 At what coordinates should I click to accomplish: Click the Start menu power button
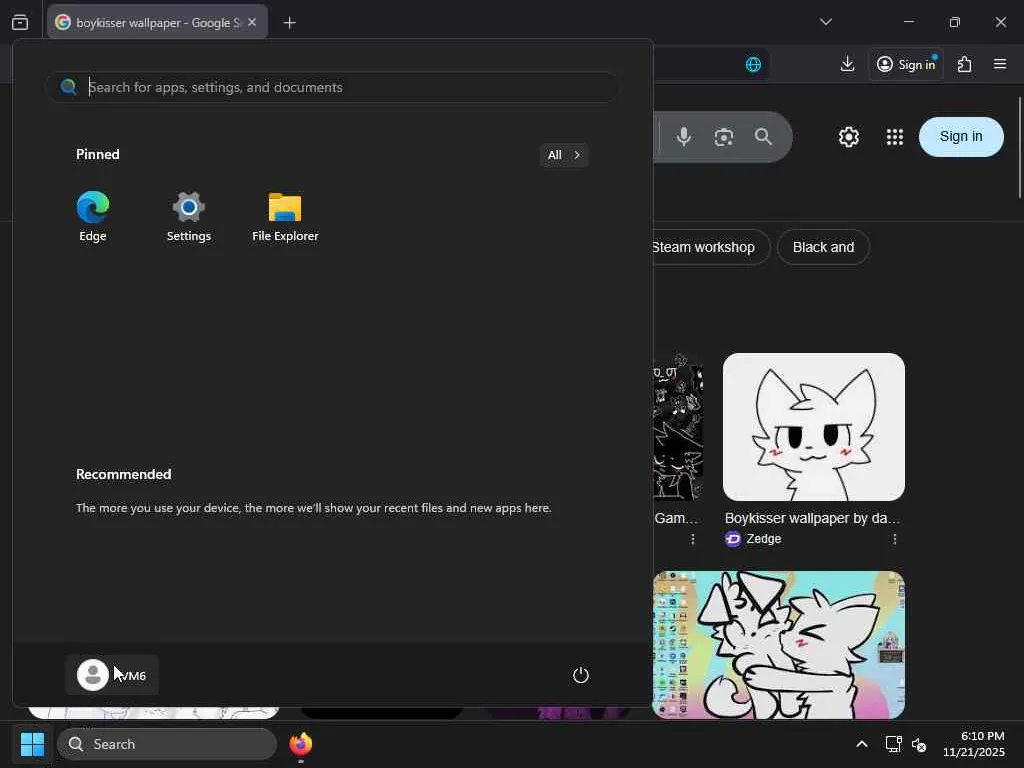(x=581, y=675)
